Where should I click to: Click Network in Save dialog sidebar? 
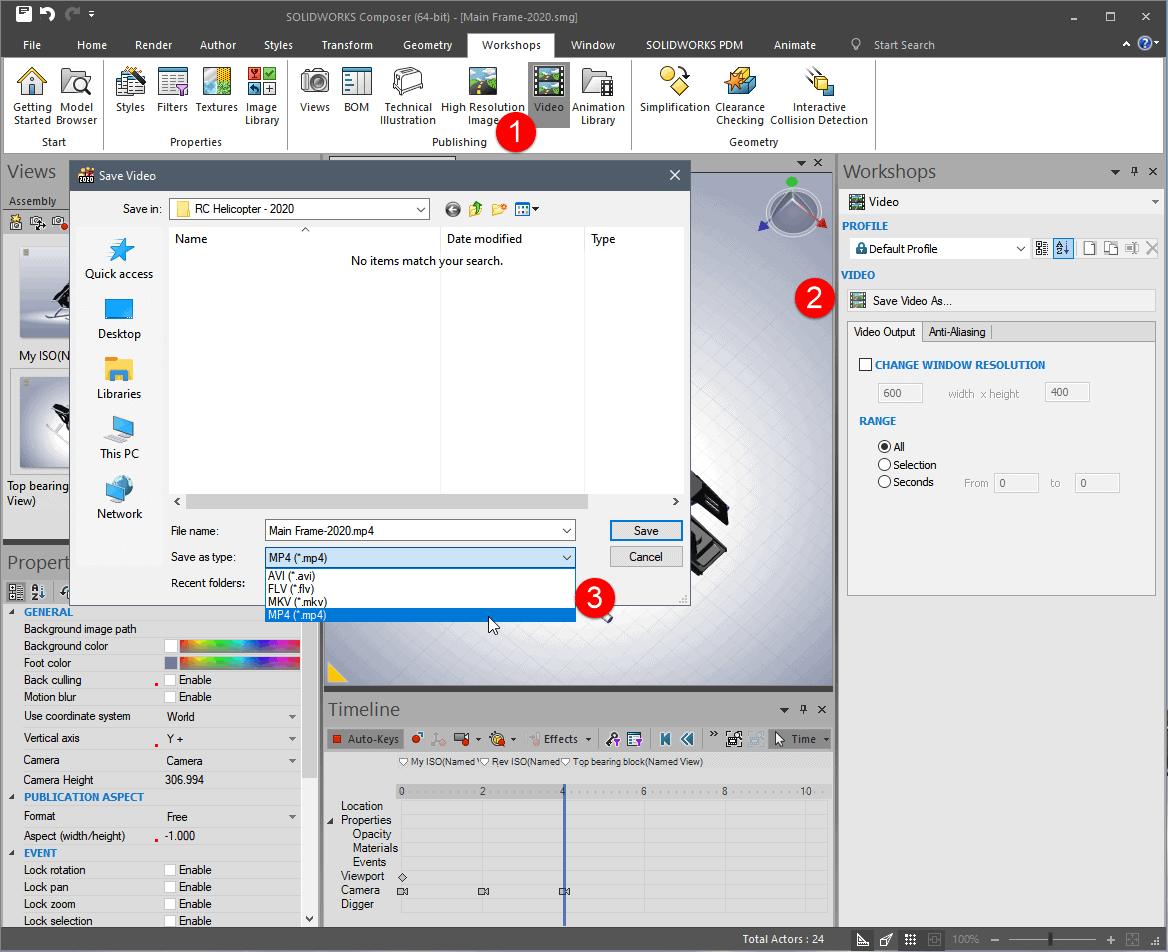point(119,498)
